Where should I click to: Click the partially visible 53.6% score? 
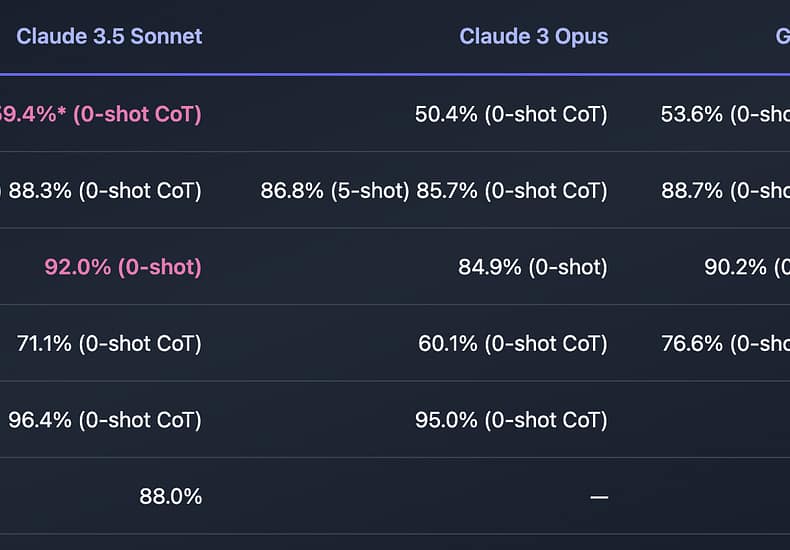tap(725, 114)
